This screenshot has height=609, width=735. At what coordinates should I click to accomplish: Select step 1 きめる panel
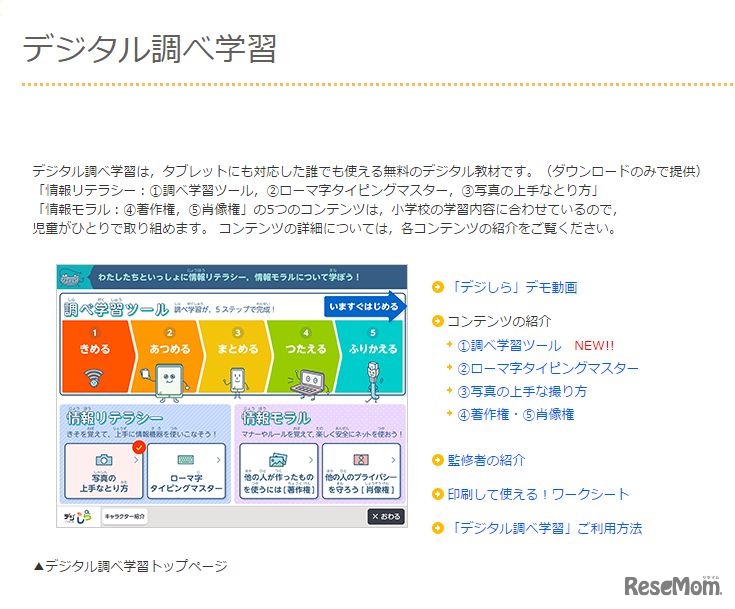[x=96, y=357]
